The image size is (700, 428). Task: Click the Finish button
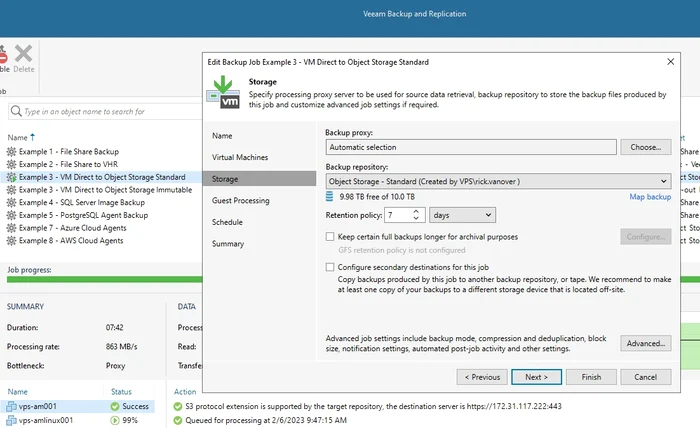pyautogui.click(x=591, y=377)
